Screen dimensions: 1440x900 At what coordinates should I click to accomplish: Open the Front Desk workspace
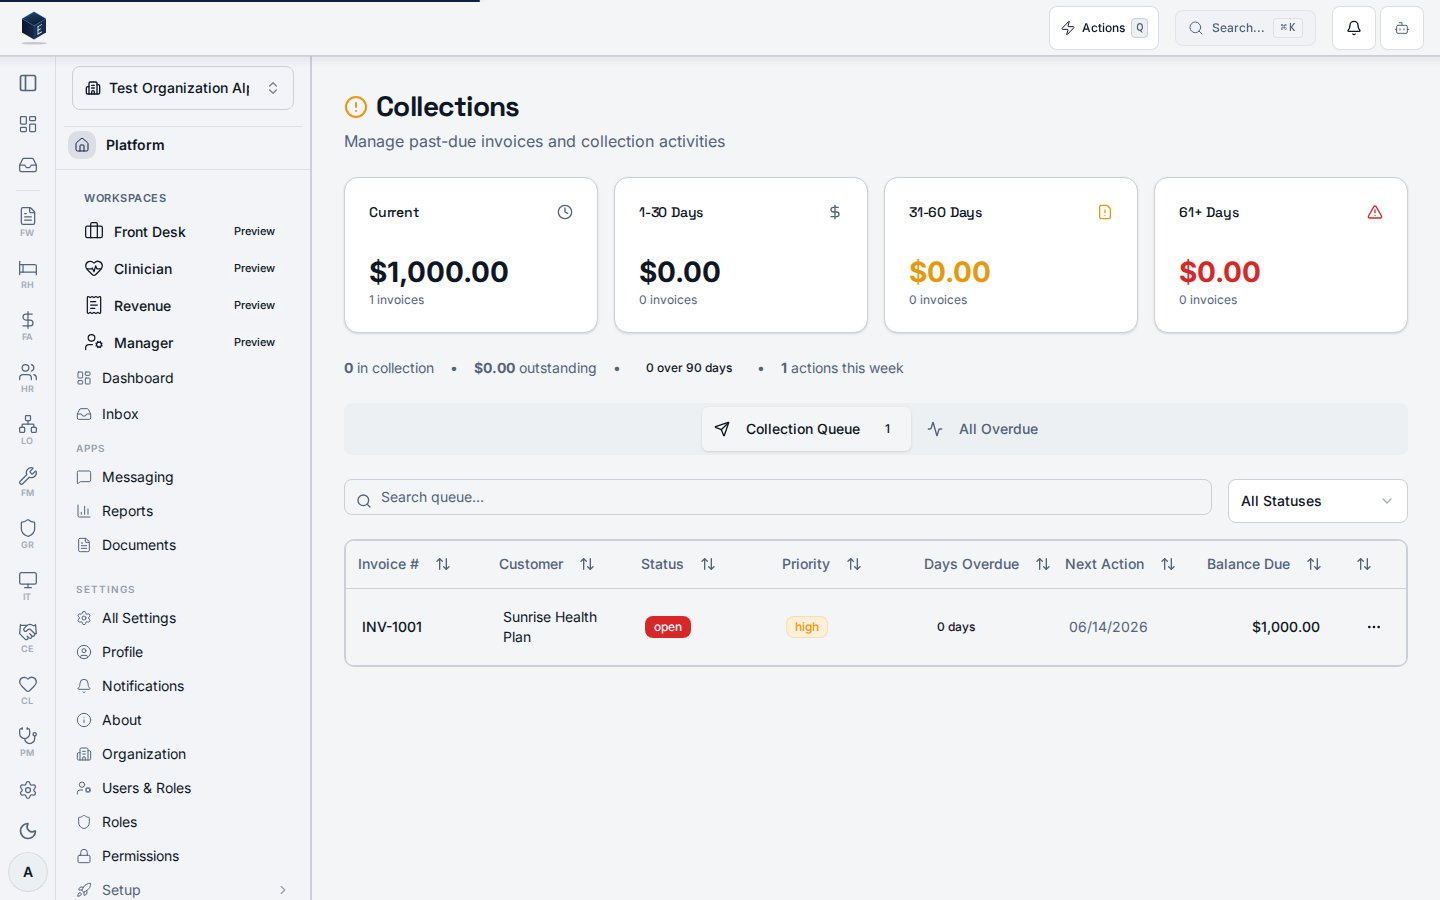pos(183,231)
